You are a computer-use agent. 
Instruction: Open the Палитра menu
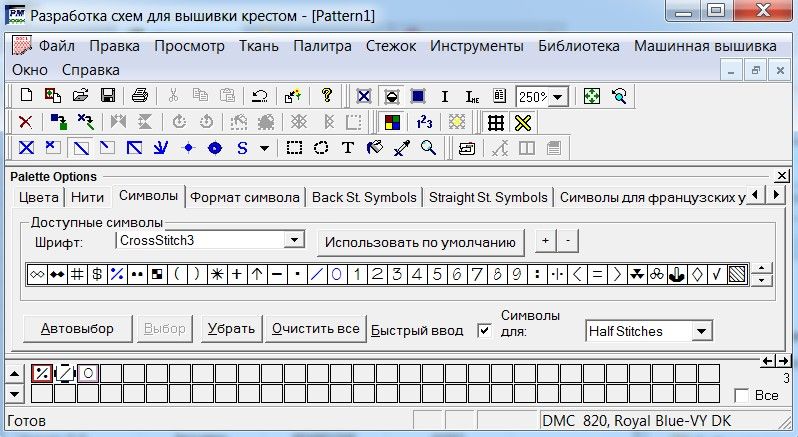click(322, 46)
